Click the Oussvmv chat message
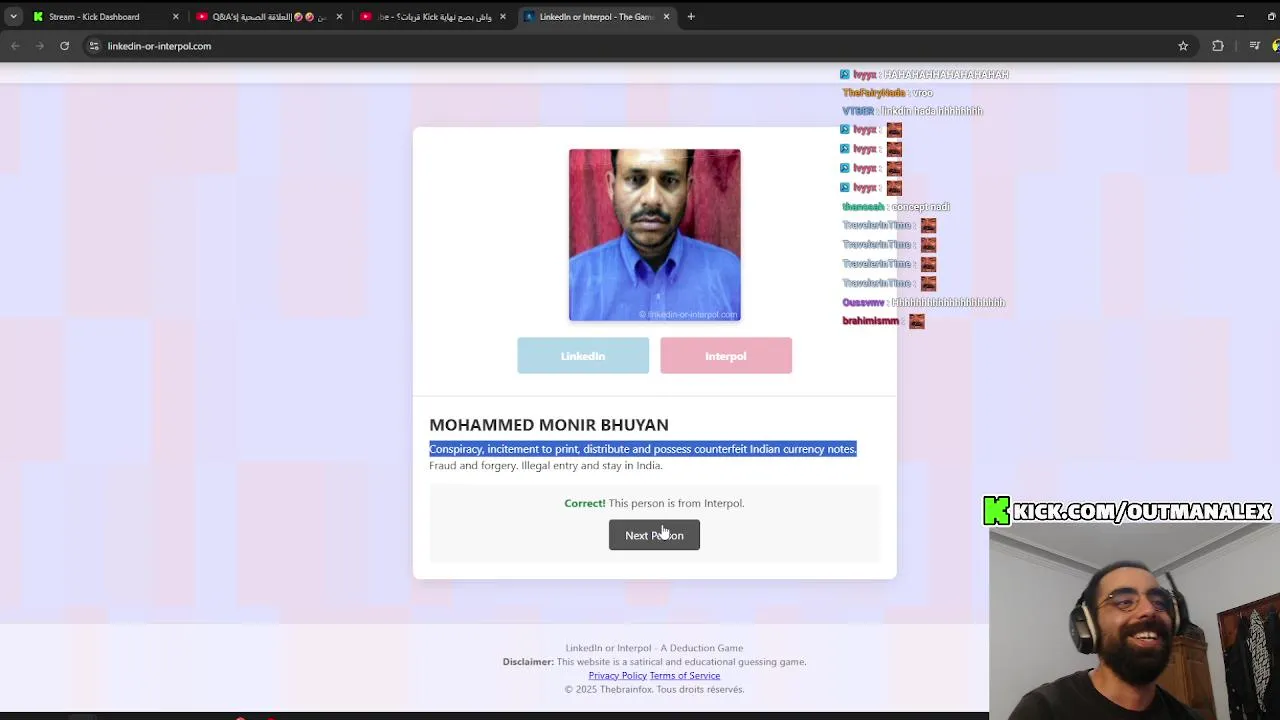Image resolution: width=1280 pixels, height=720 pixels. coord(923,302)
